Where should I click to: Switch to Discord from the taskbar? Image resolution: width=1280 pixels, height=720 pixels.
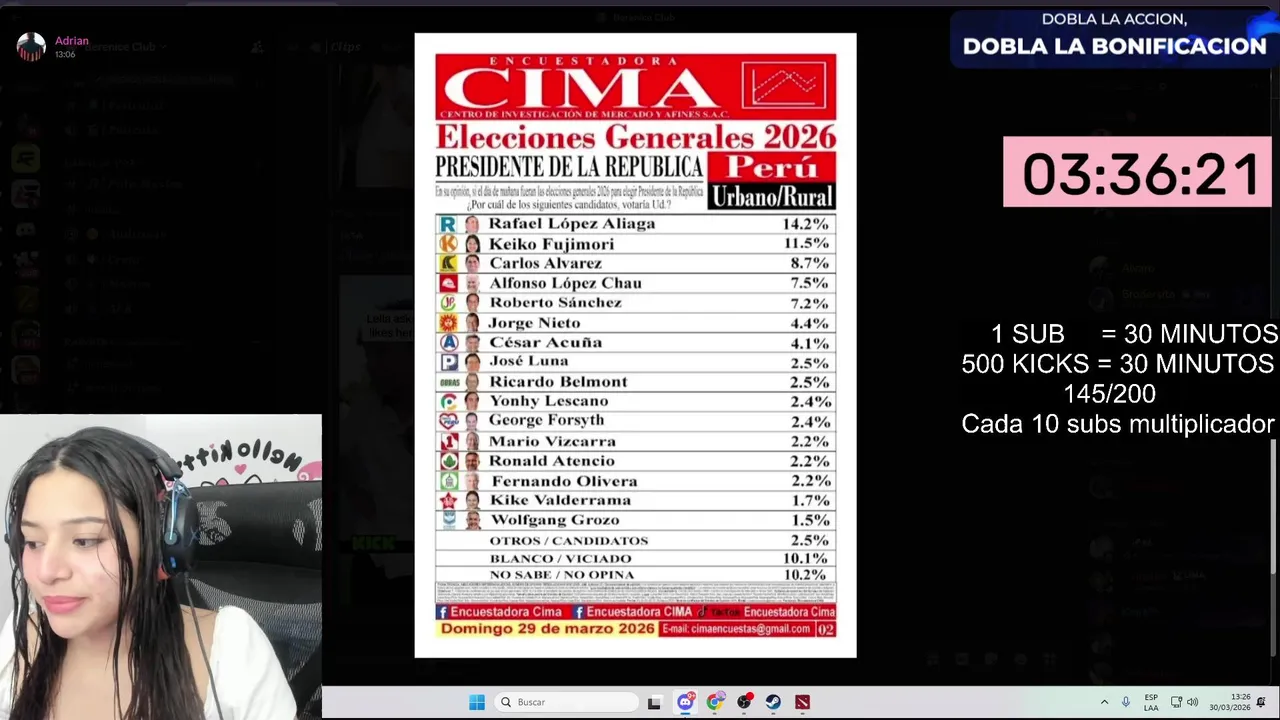point(685,702)
